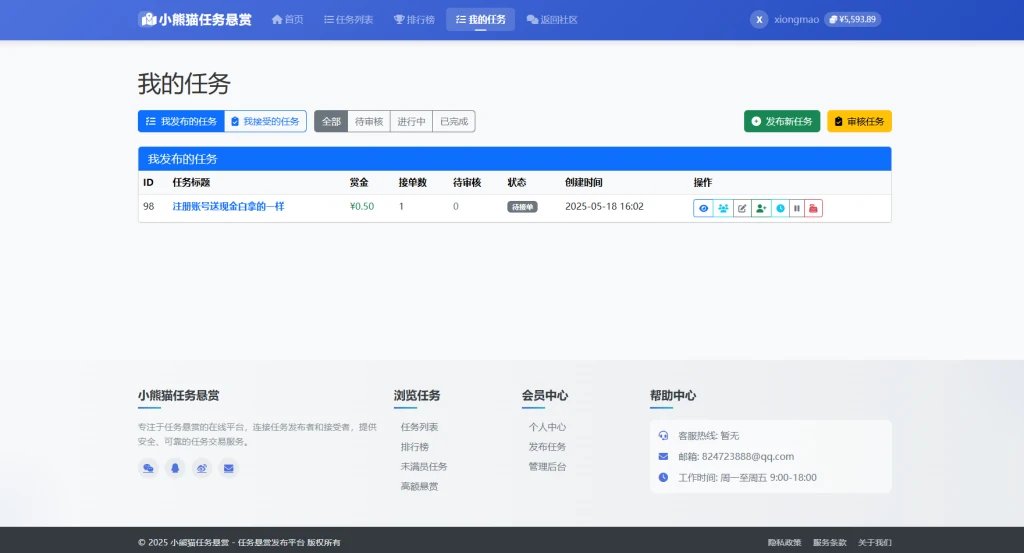
Task: Pause task 98 using the pause icon
Action: [797, 208]
